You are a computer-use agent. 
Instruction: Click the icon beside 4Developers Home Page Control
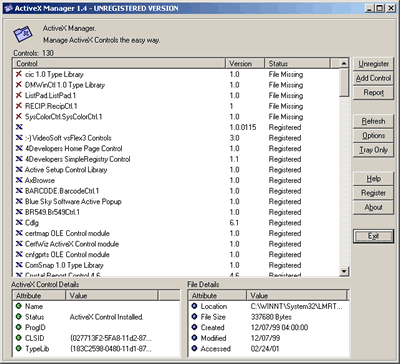(19, 149)
